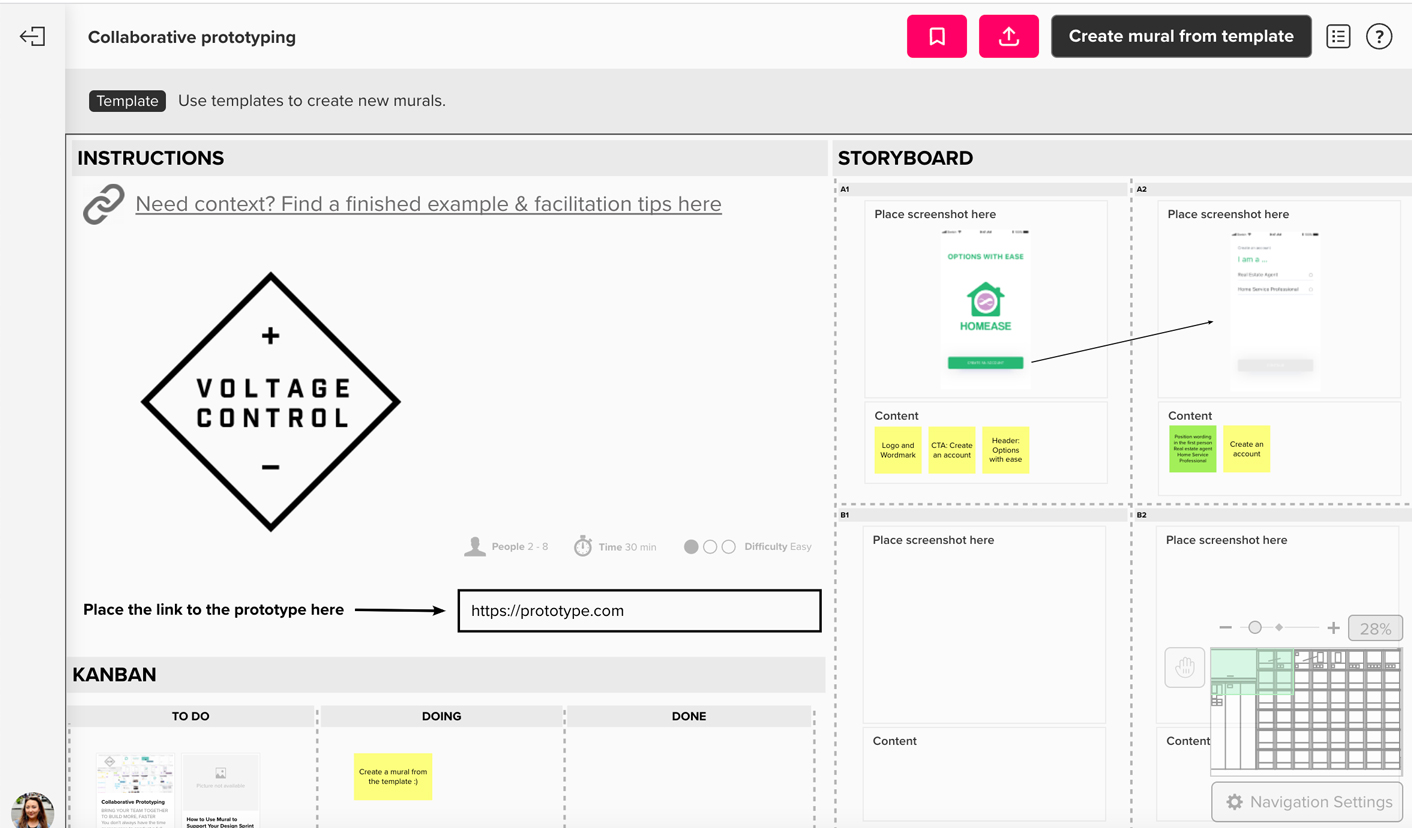Click the Template badge label
Viewport: 1412px width, 828px height.
[127, 101]
